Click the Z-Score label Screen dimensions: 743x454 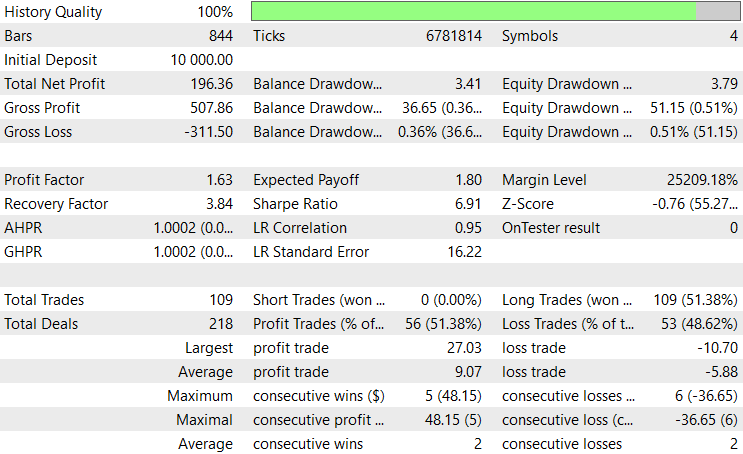coord(528,204)
